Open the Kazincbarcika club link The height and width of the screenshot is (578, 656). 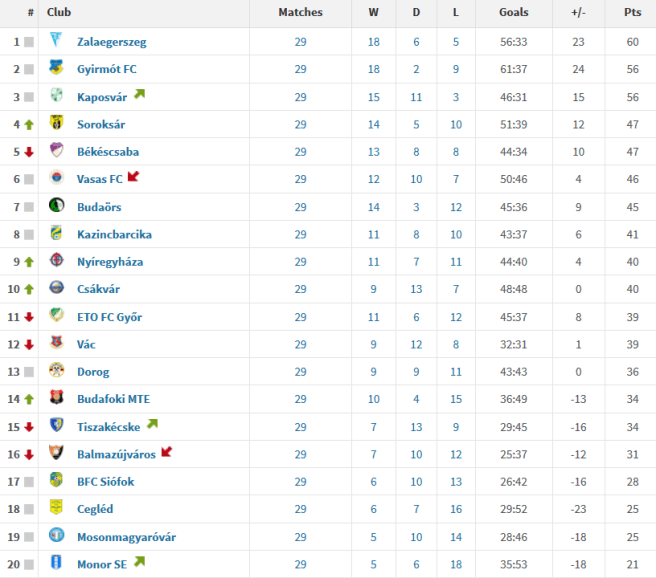tap(114, 234)
